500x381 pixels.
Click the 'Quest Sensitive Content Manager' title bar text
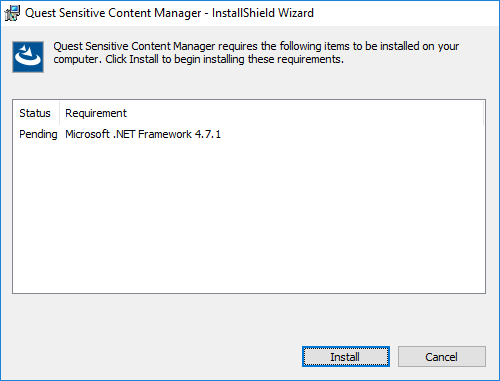(113, 13)
